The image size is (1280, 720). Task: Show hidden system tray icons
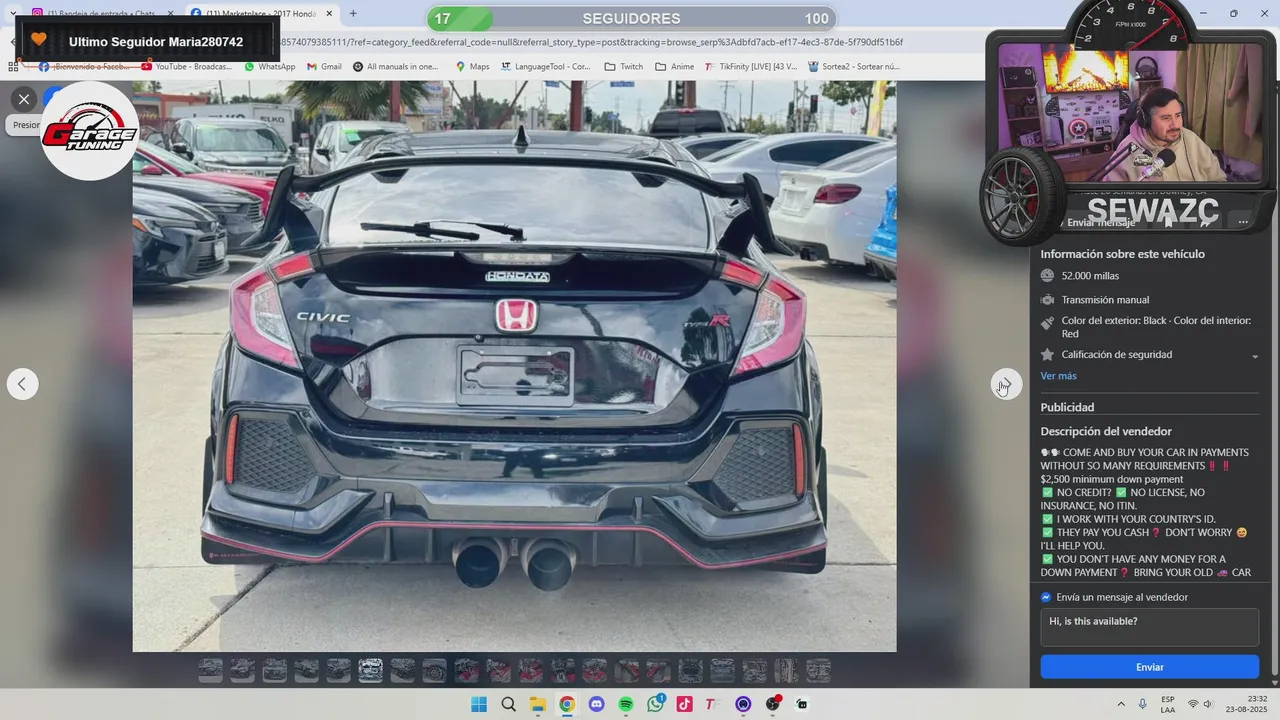(1121, 704)
